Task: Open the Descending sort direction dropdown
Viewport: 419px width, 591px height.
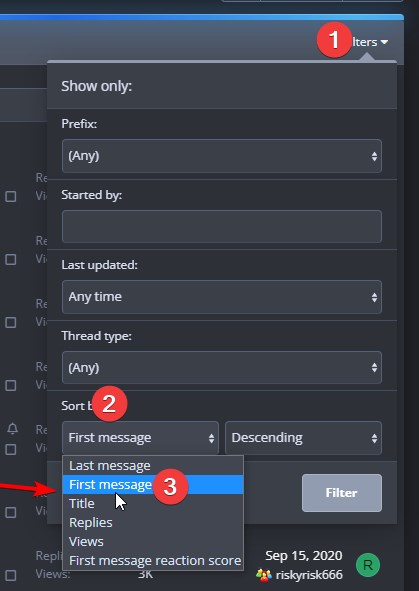Action: 303,438
